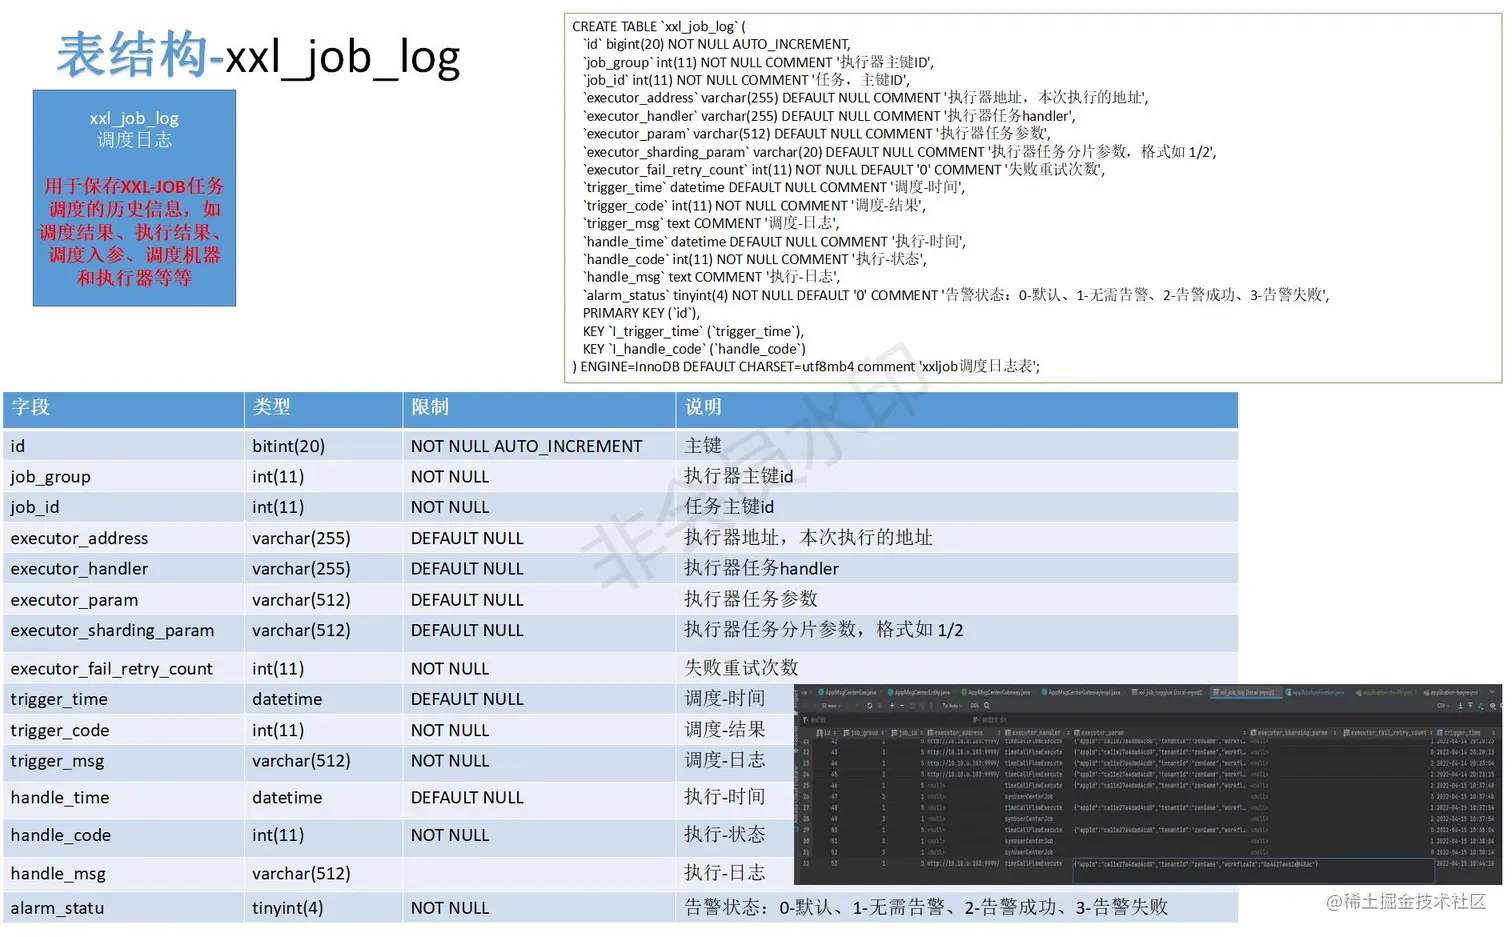Screen dimensions: 1512x937
Task: Open the application-bayre.yml tab in the IDE
Action: coord(1451,692)
